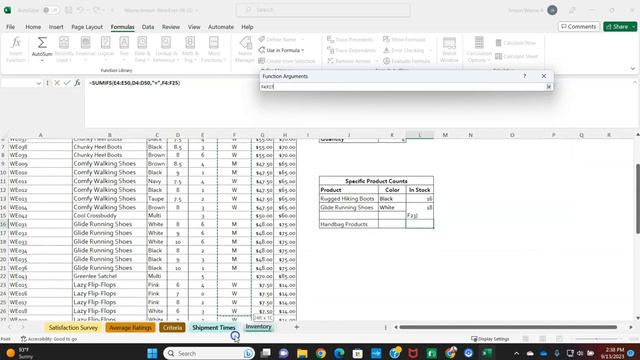Select the Inventory sheet tab
Screen dimensions: 640x360
tap(258, 327)
